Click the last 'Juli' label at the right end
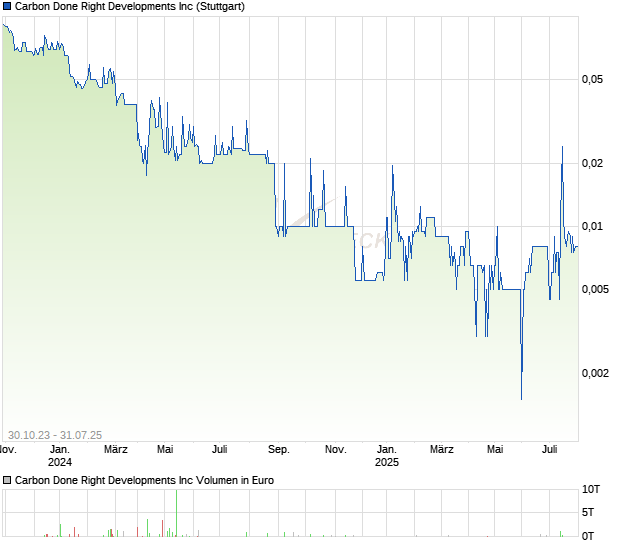Screen dimensions: 620x546 click(x=550, y=450)
